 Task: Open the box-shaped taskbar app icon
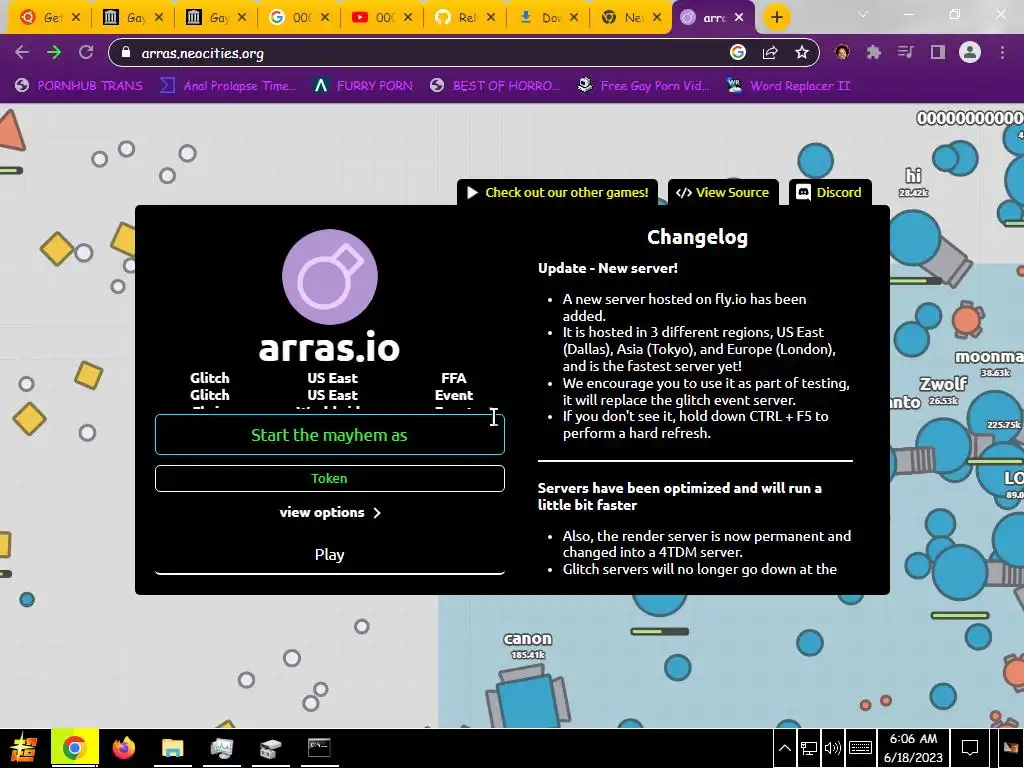[270, 748]
